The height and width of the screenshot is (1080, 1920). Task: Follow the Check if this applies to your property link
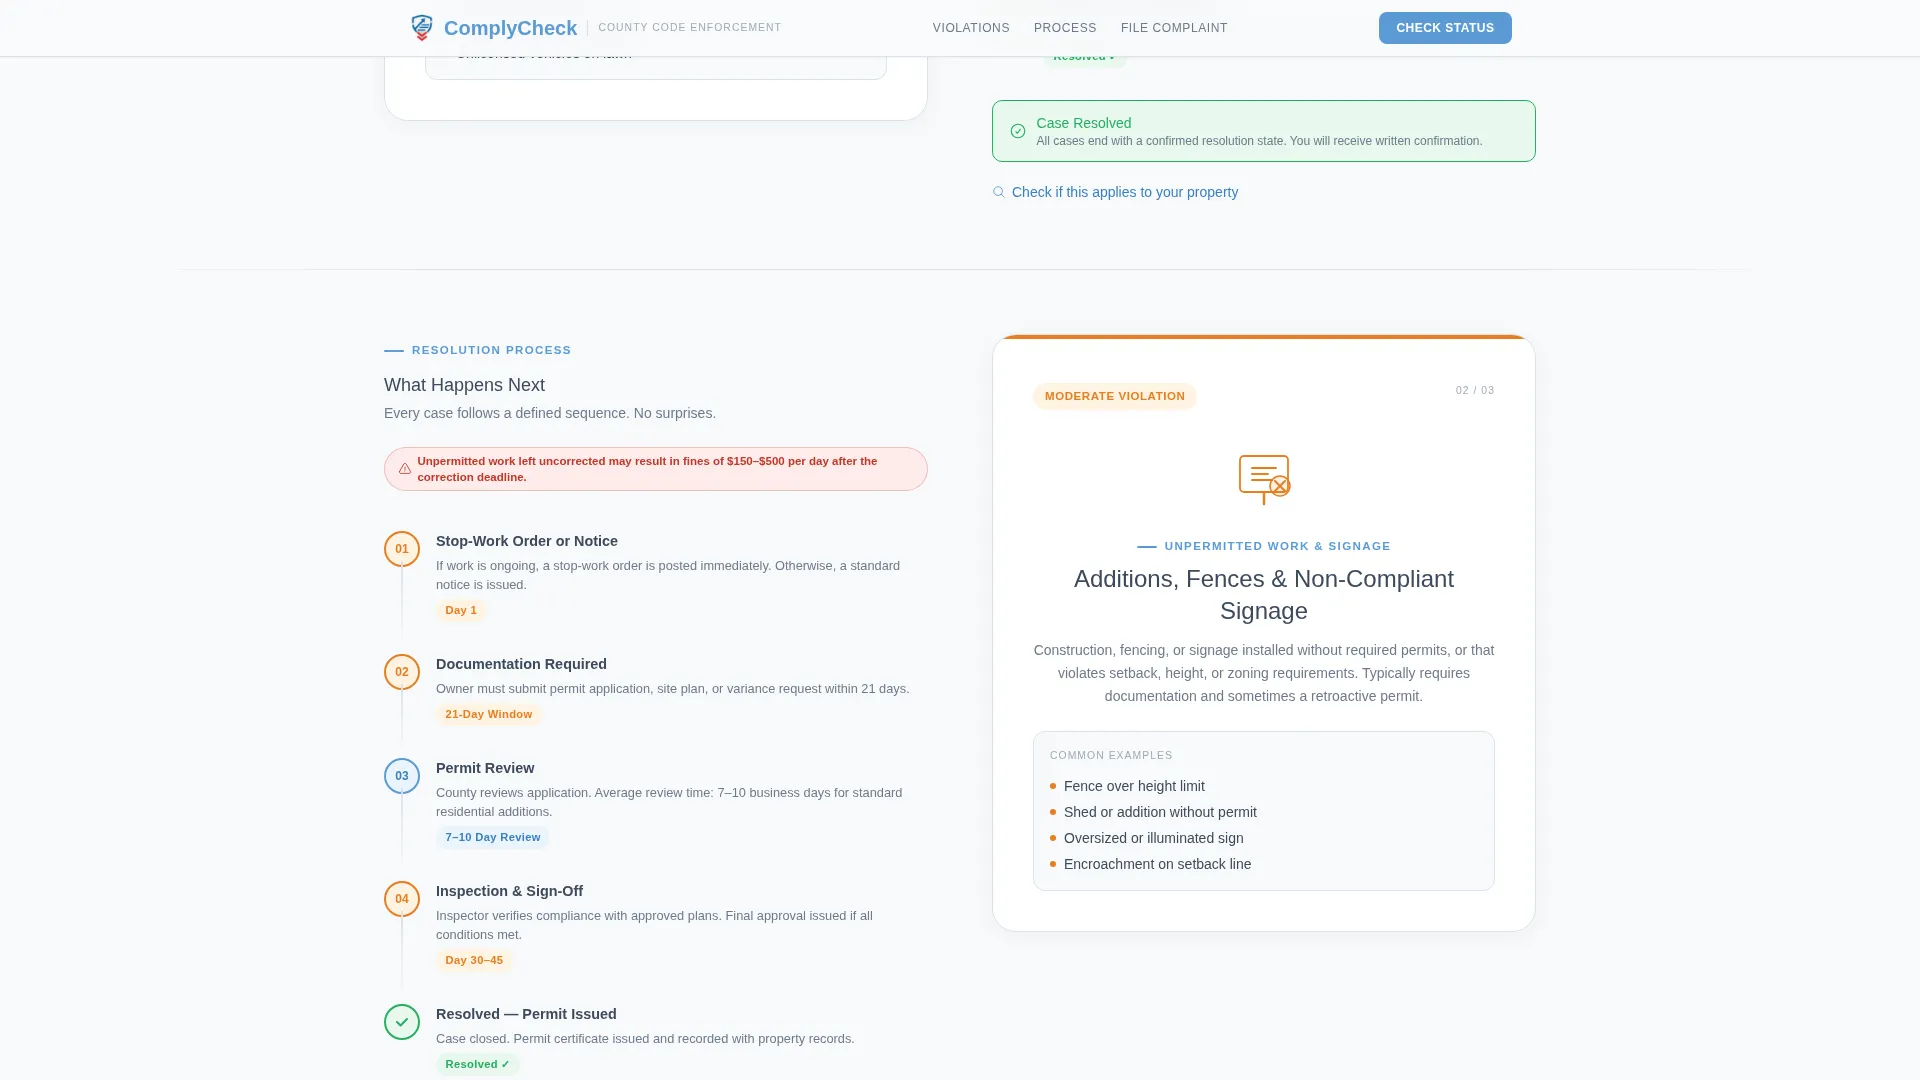coord(1125,192)
